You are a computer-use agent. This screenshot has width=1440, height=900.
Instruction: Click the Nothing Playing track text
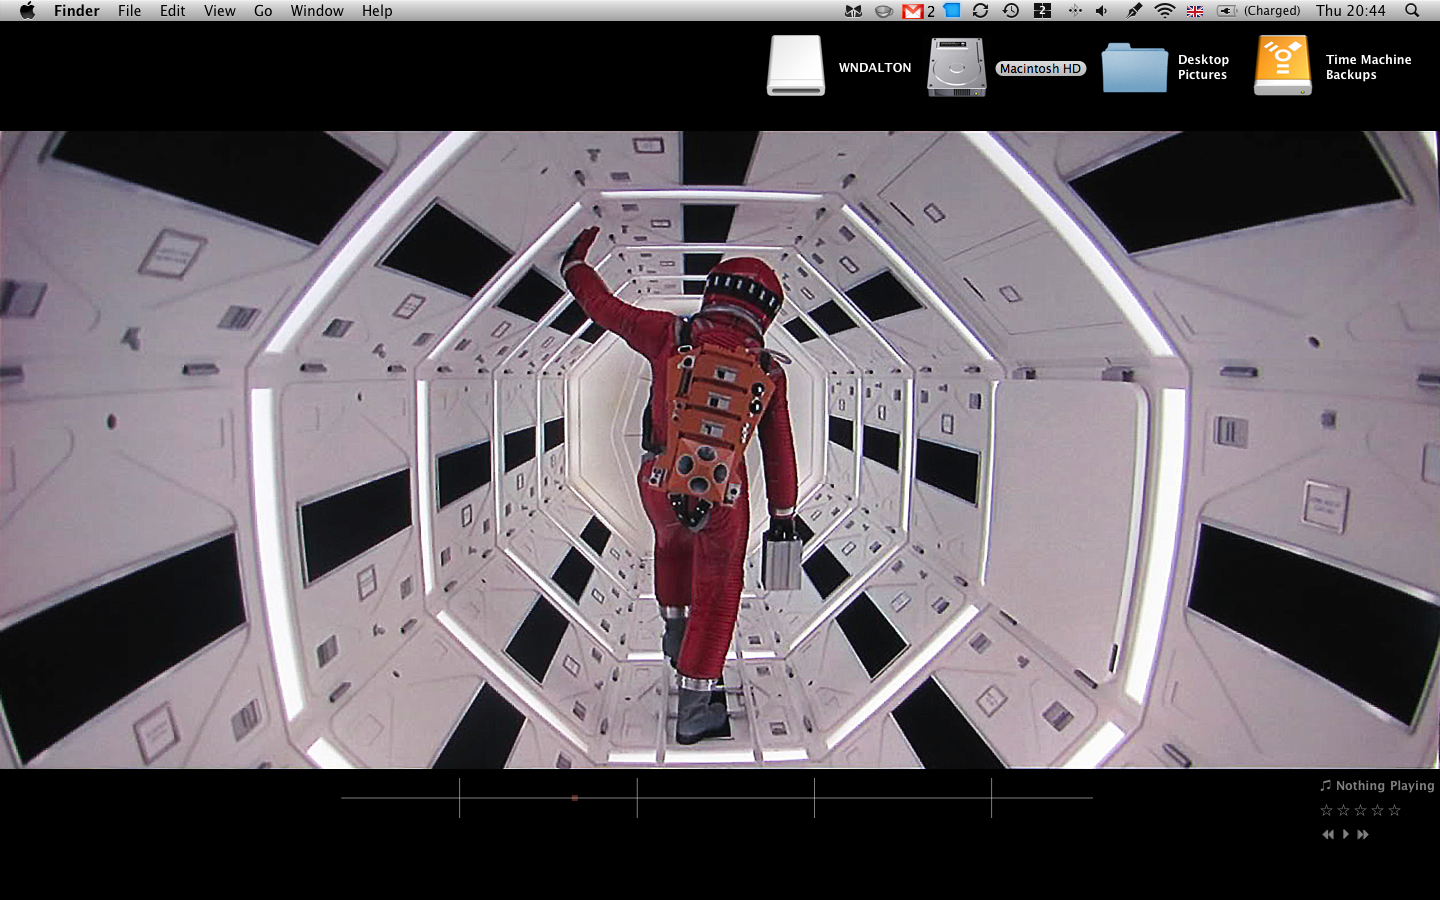click(1385, 786)
